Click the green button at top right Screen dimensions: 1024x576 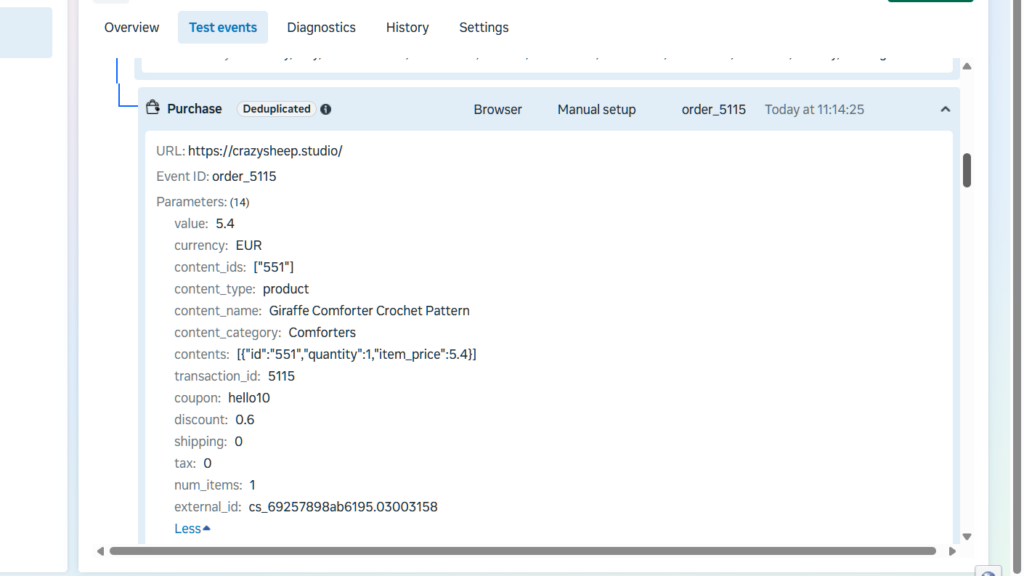point(930,2)
